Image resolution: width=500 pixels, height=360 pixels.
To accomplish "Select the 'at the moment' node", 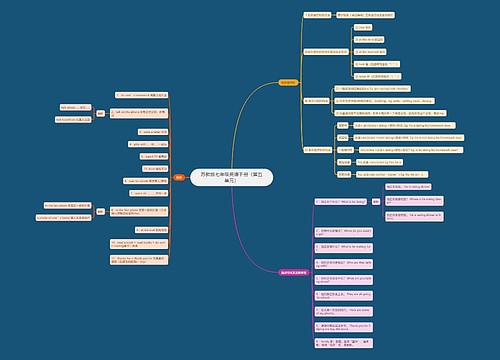I will tap(370, 52).
